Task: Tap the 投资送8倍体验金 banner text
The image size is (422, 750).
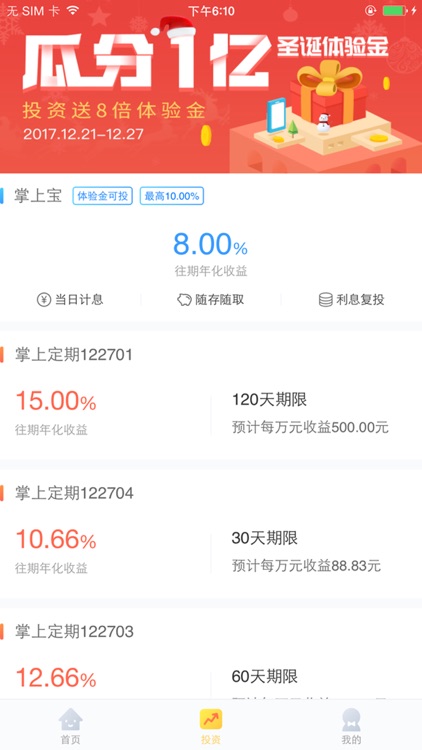Action: click(x=114, y=110)
